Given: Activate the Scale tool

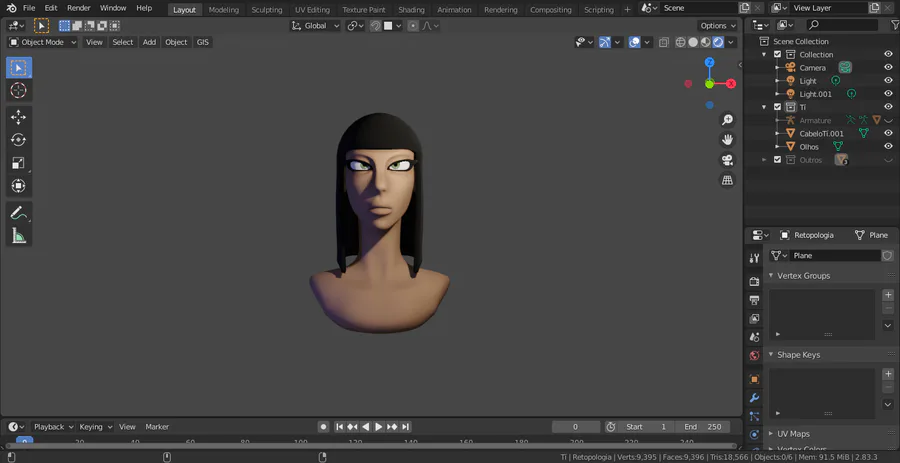Looking at the screenshot, I should click(x=19, y=163).
